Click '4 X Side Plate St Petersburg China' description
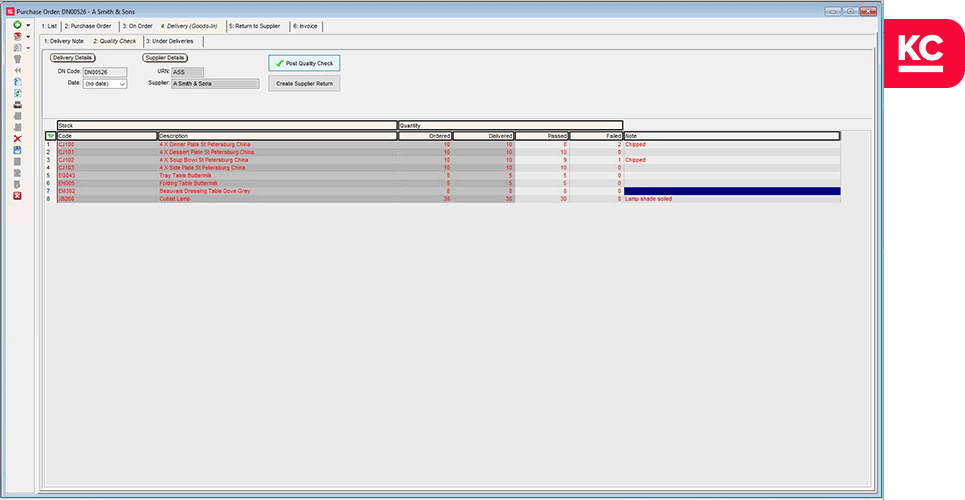The height and width of the screenshot is (500, 965). click(202, 167)
